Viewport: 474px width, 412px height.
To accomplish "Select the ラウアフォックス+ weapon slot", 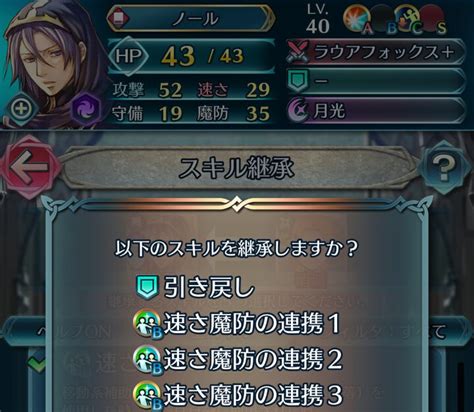I will 376,52.
